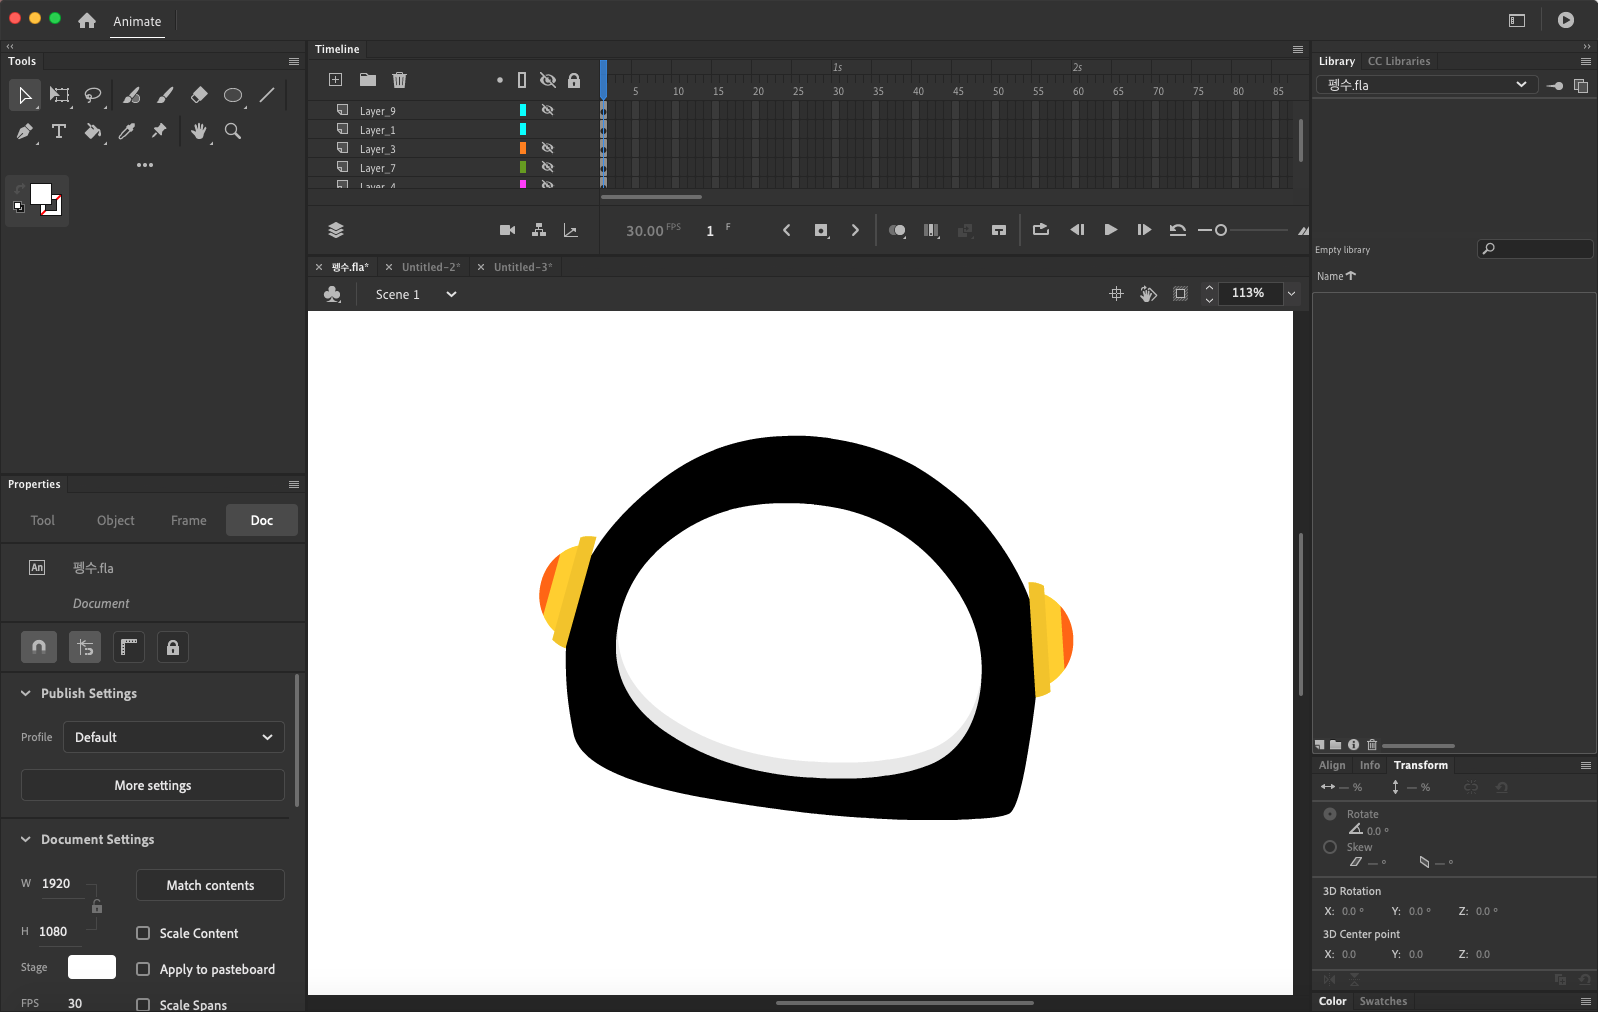Open the workspace switcher icon

[1517, 20]
